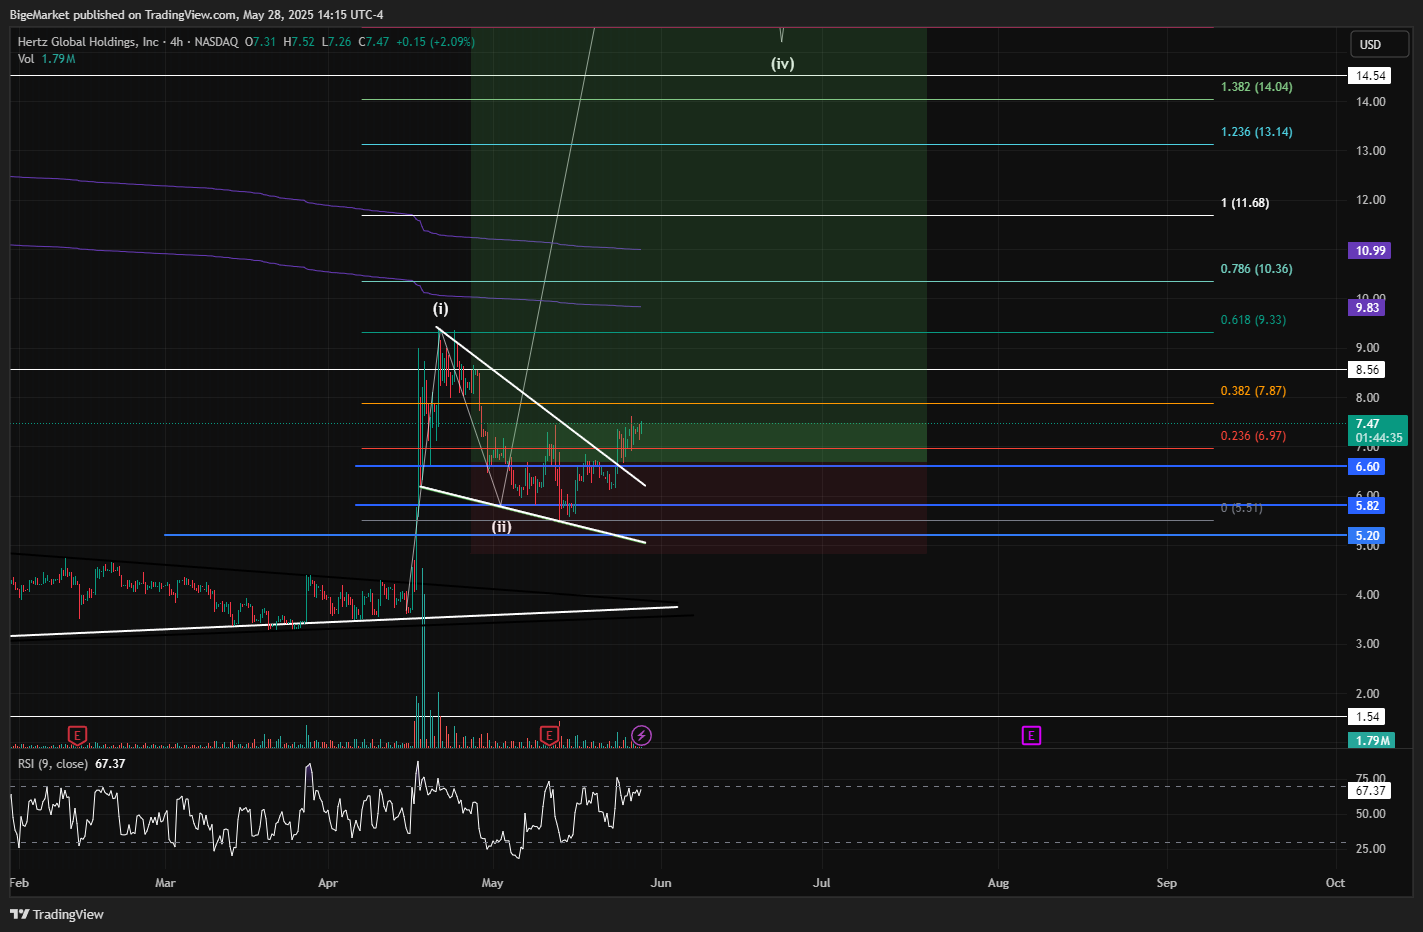Click the 9.00 price axis tick
The width and height of the screenshot is (1423, 932).
coord(1367,348)
